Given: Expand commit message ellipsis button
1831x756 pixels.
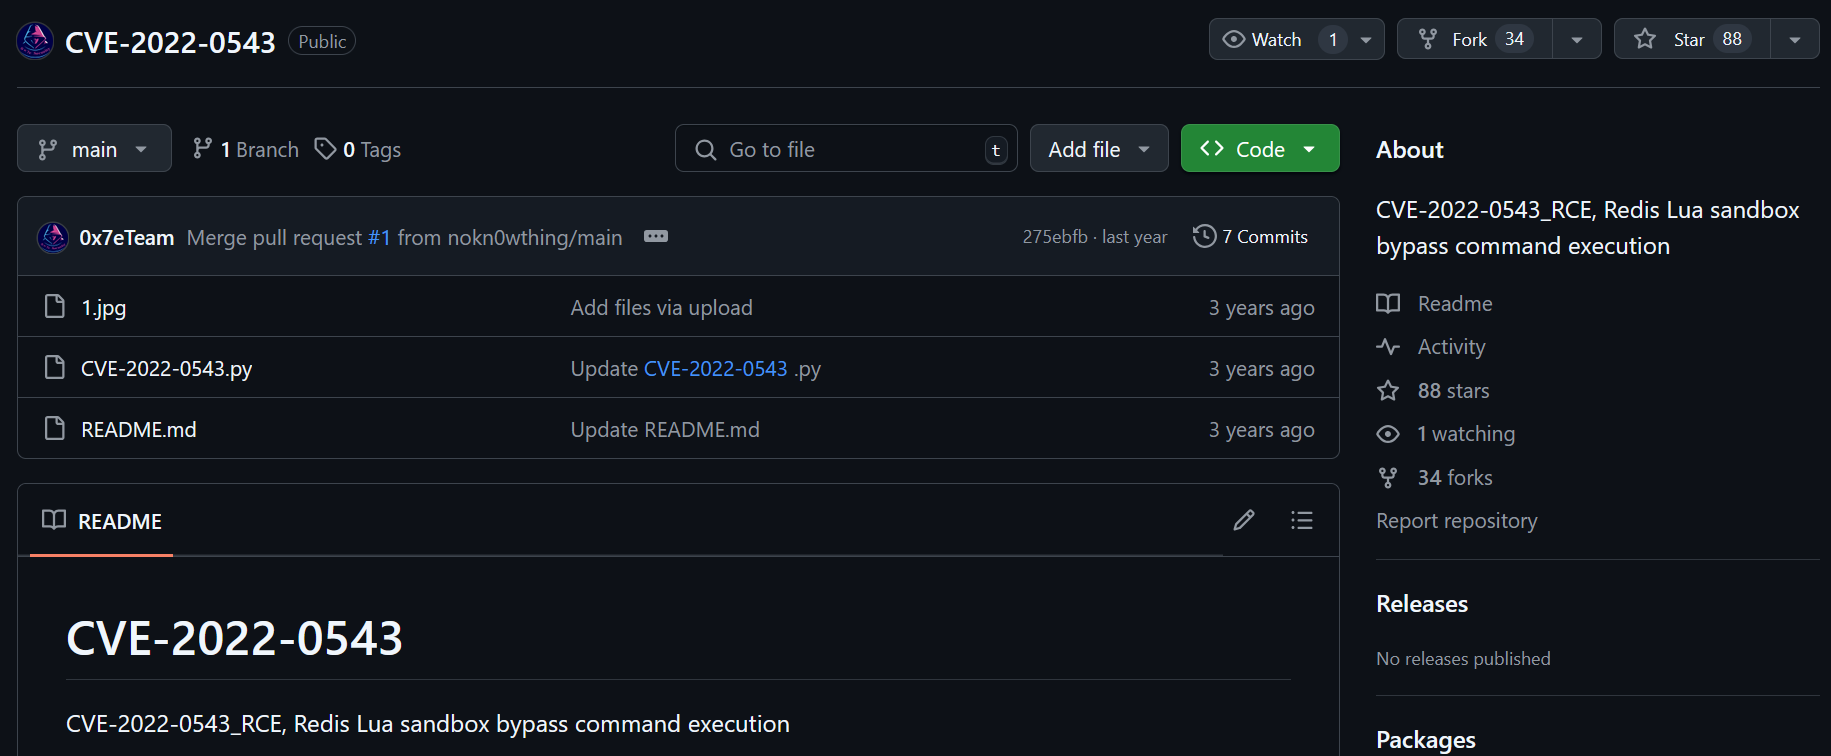Looking at the screenshot, I should coord(656,236).
